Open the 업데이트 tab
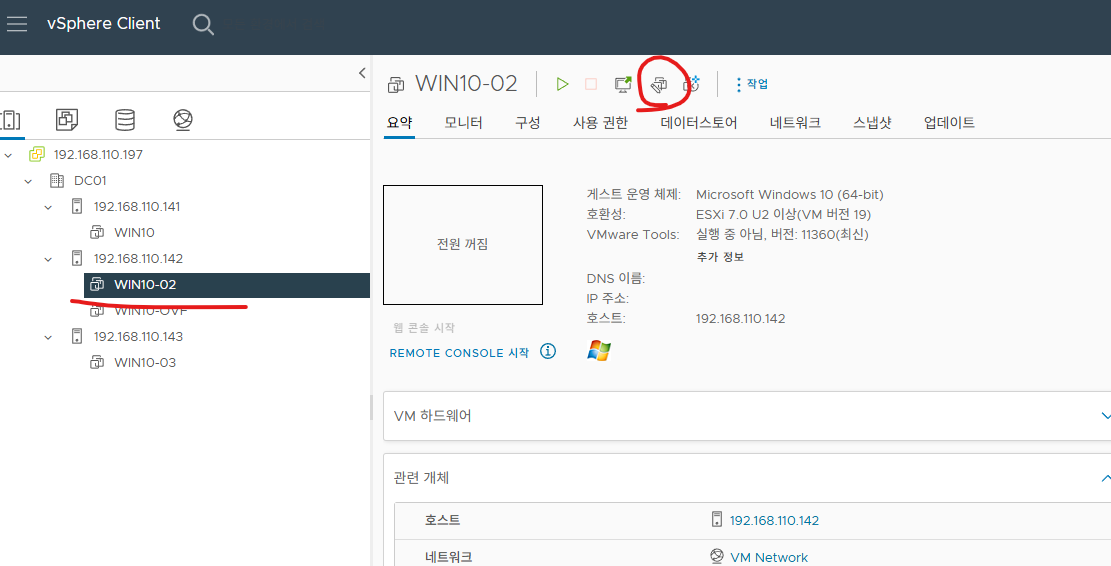Viewport: 1111px width, 566px height. tap(949, 123)
